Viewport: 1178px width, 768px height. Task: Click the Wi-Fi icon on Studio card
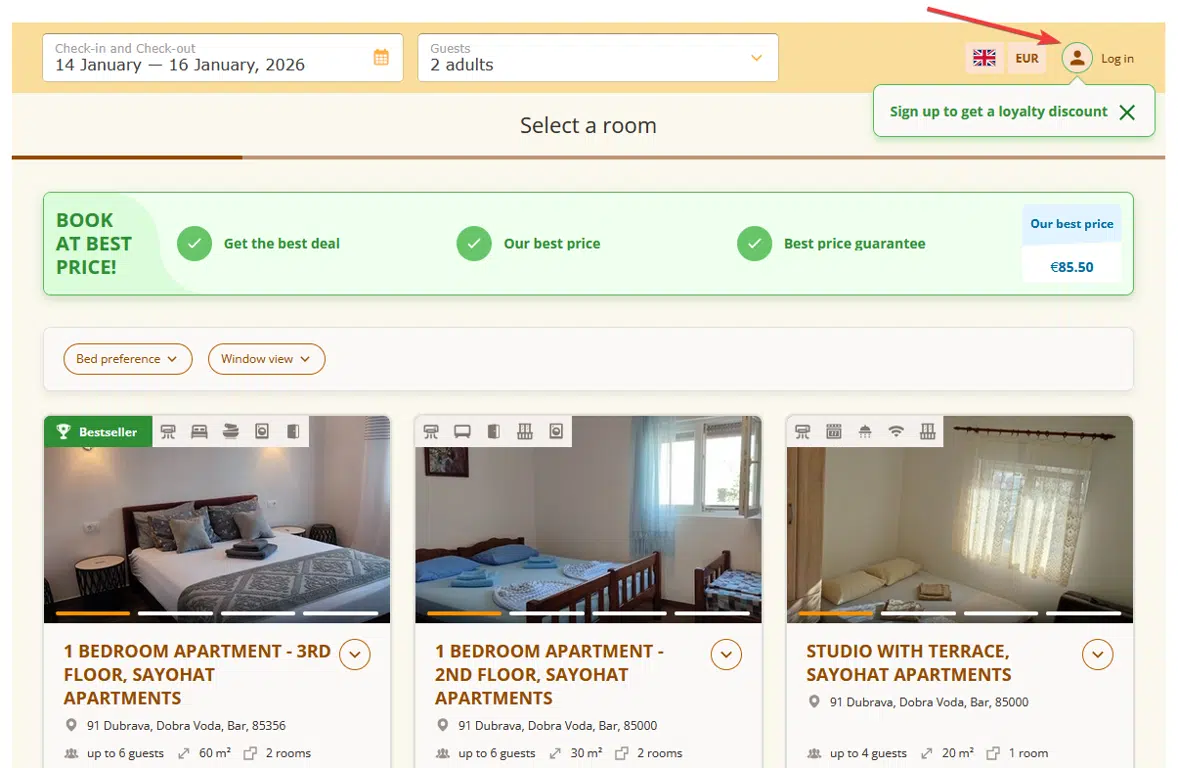896,432
